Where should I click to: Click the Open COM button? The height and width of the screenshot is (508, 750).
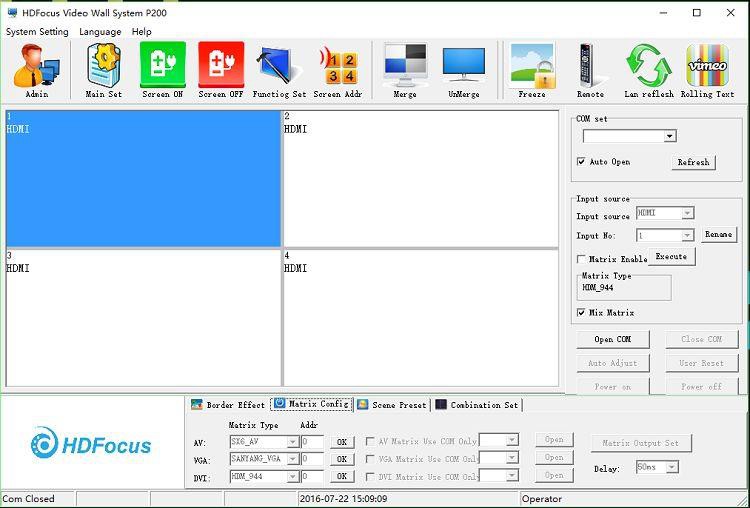tap(612, 340)
